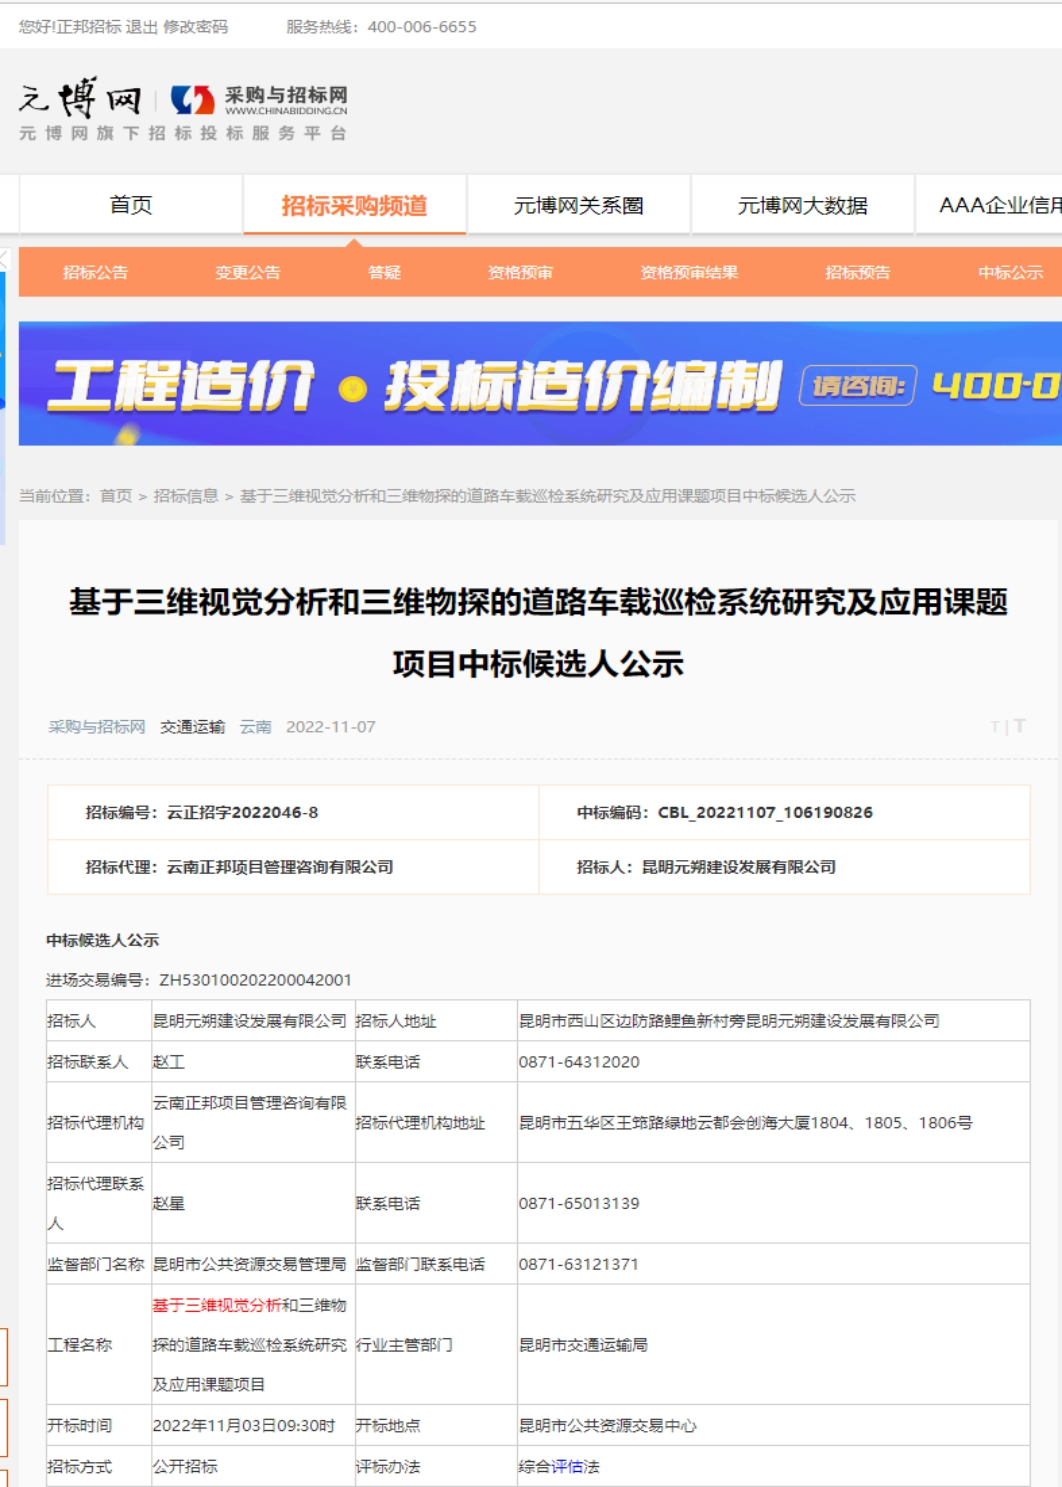Open 元博网关系圈 navigation tab
The width and height of the screenshot is (1062, 1487).
point(578,205)
